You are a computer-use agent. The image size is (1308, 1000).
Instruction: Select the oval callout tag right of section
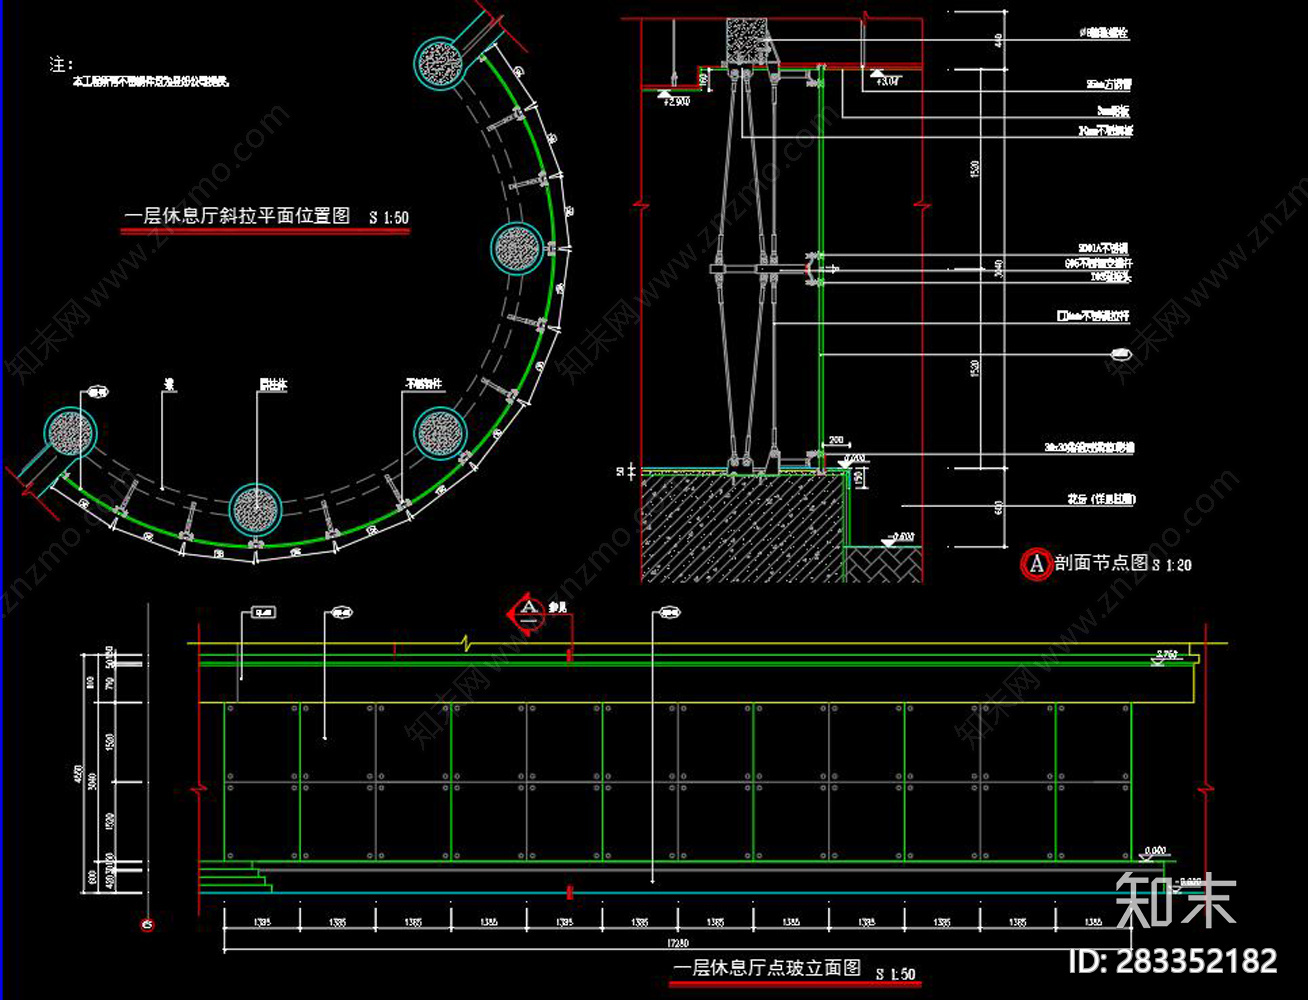click(x=1121, y=353)
